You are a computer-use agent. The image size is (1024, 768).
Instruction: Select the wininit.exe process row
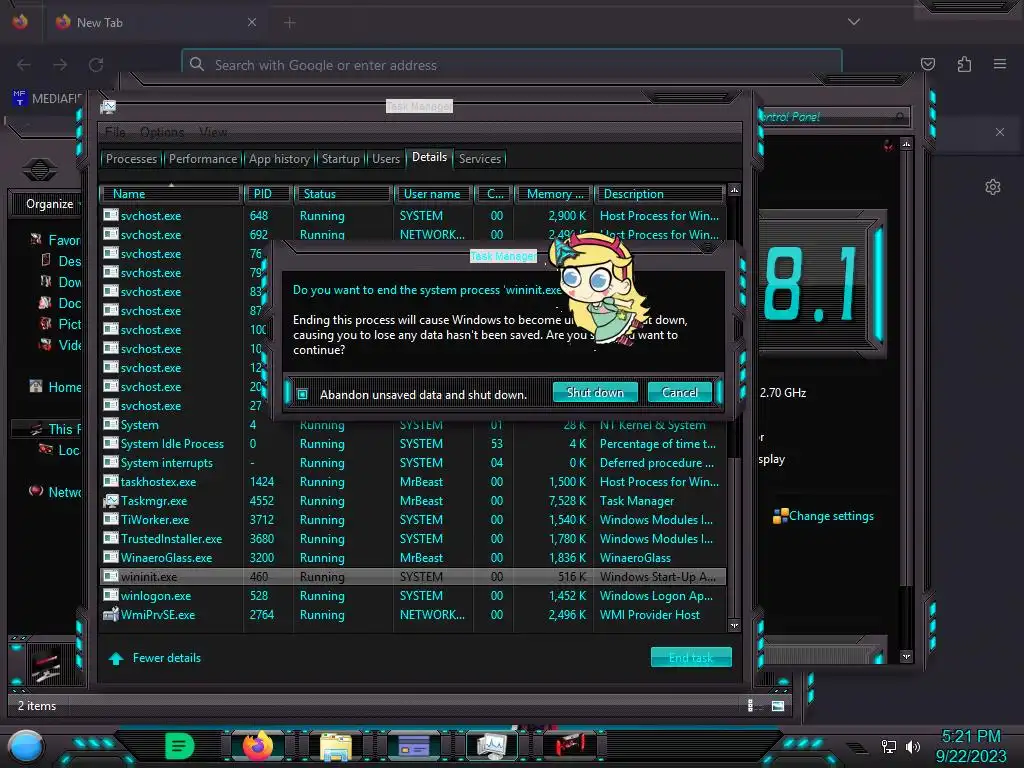click(x=413, y=577)
